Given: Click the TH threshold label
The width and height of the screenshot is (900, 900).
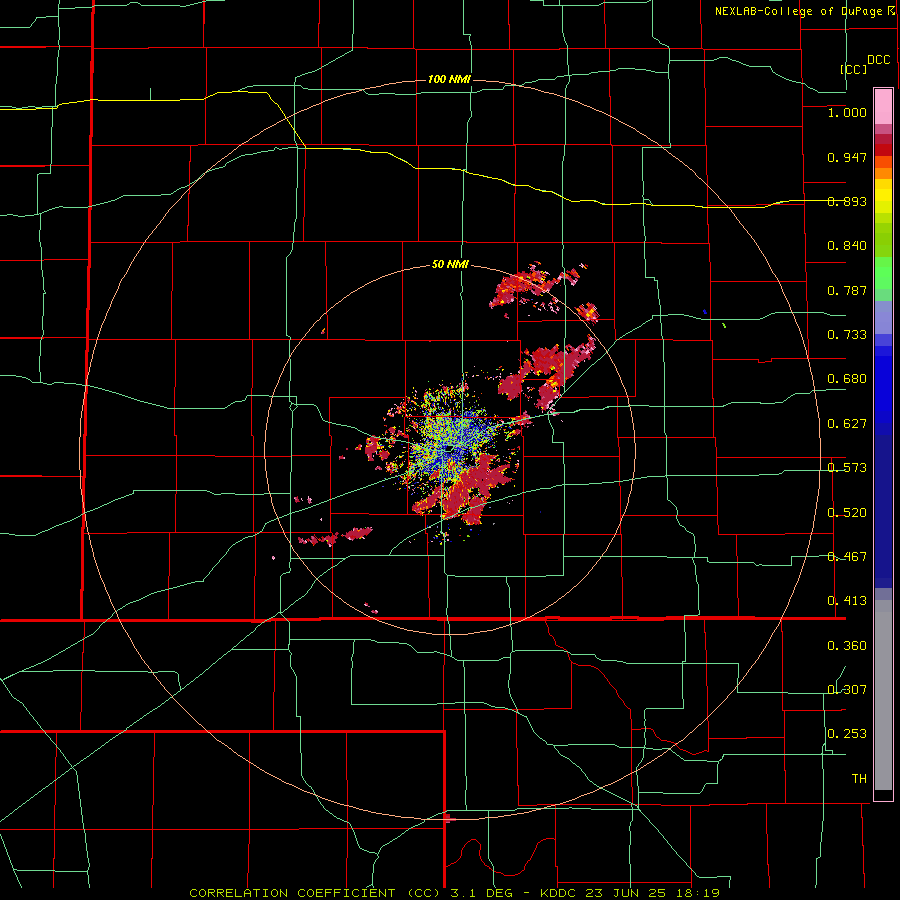Looking at the screenshot, I should (x=859, y=779).
